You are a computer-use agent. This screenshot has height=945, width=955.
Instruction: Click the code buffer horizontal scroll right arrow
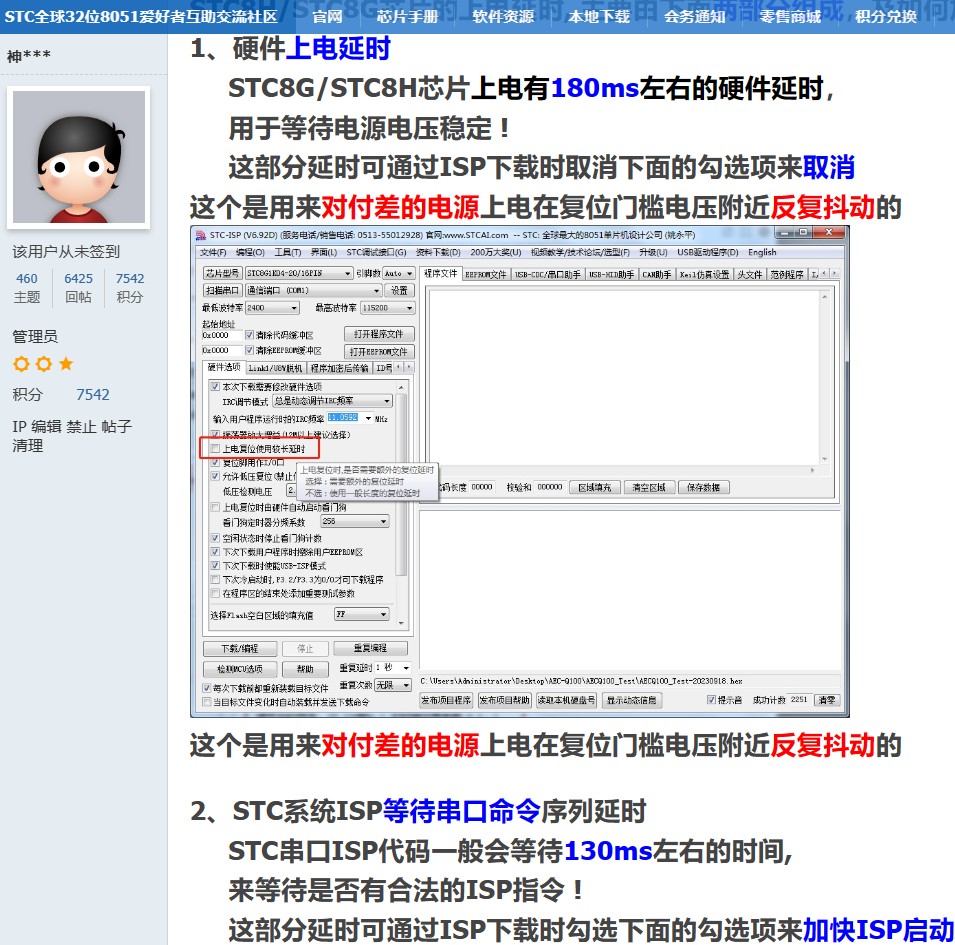point(812,469)
